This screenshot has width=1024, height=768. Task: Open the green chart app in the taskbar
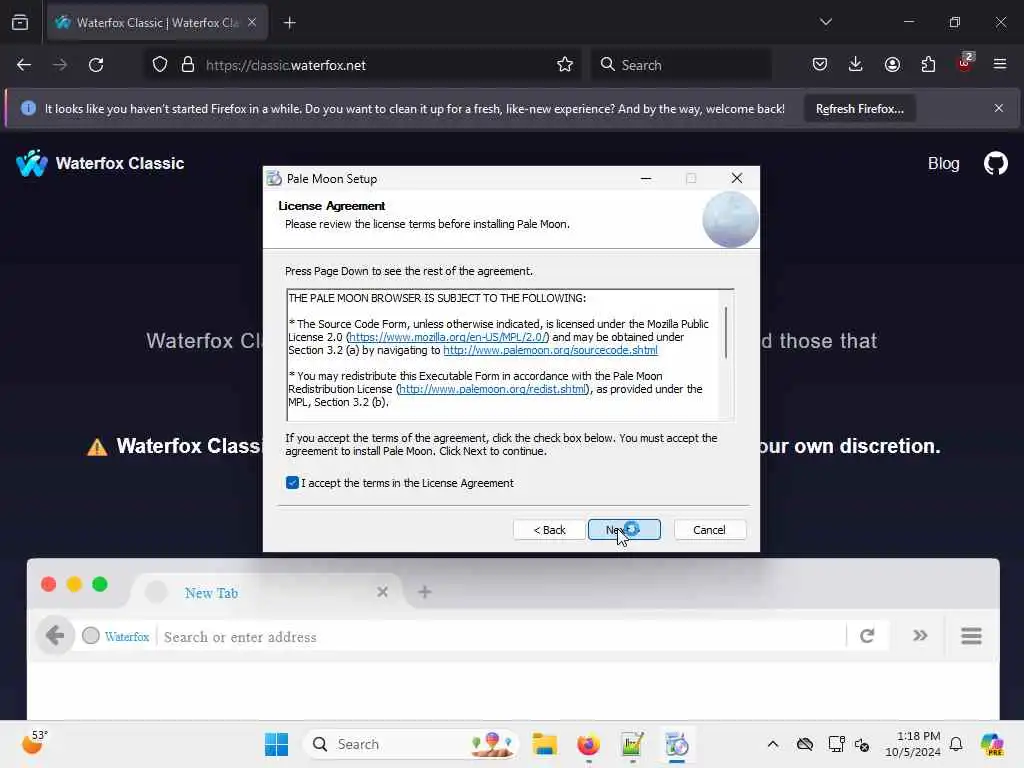coord(632,744)
